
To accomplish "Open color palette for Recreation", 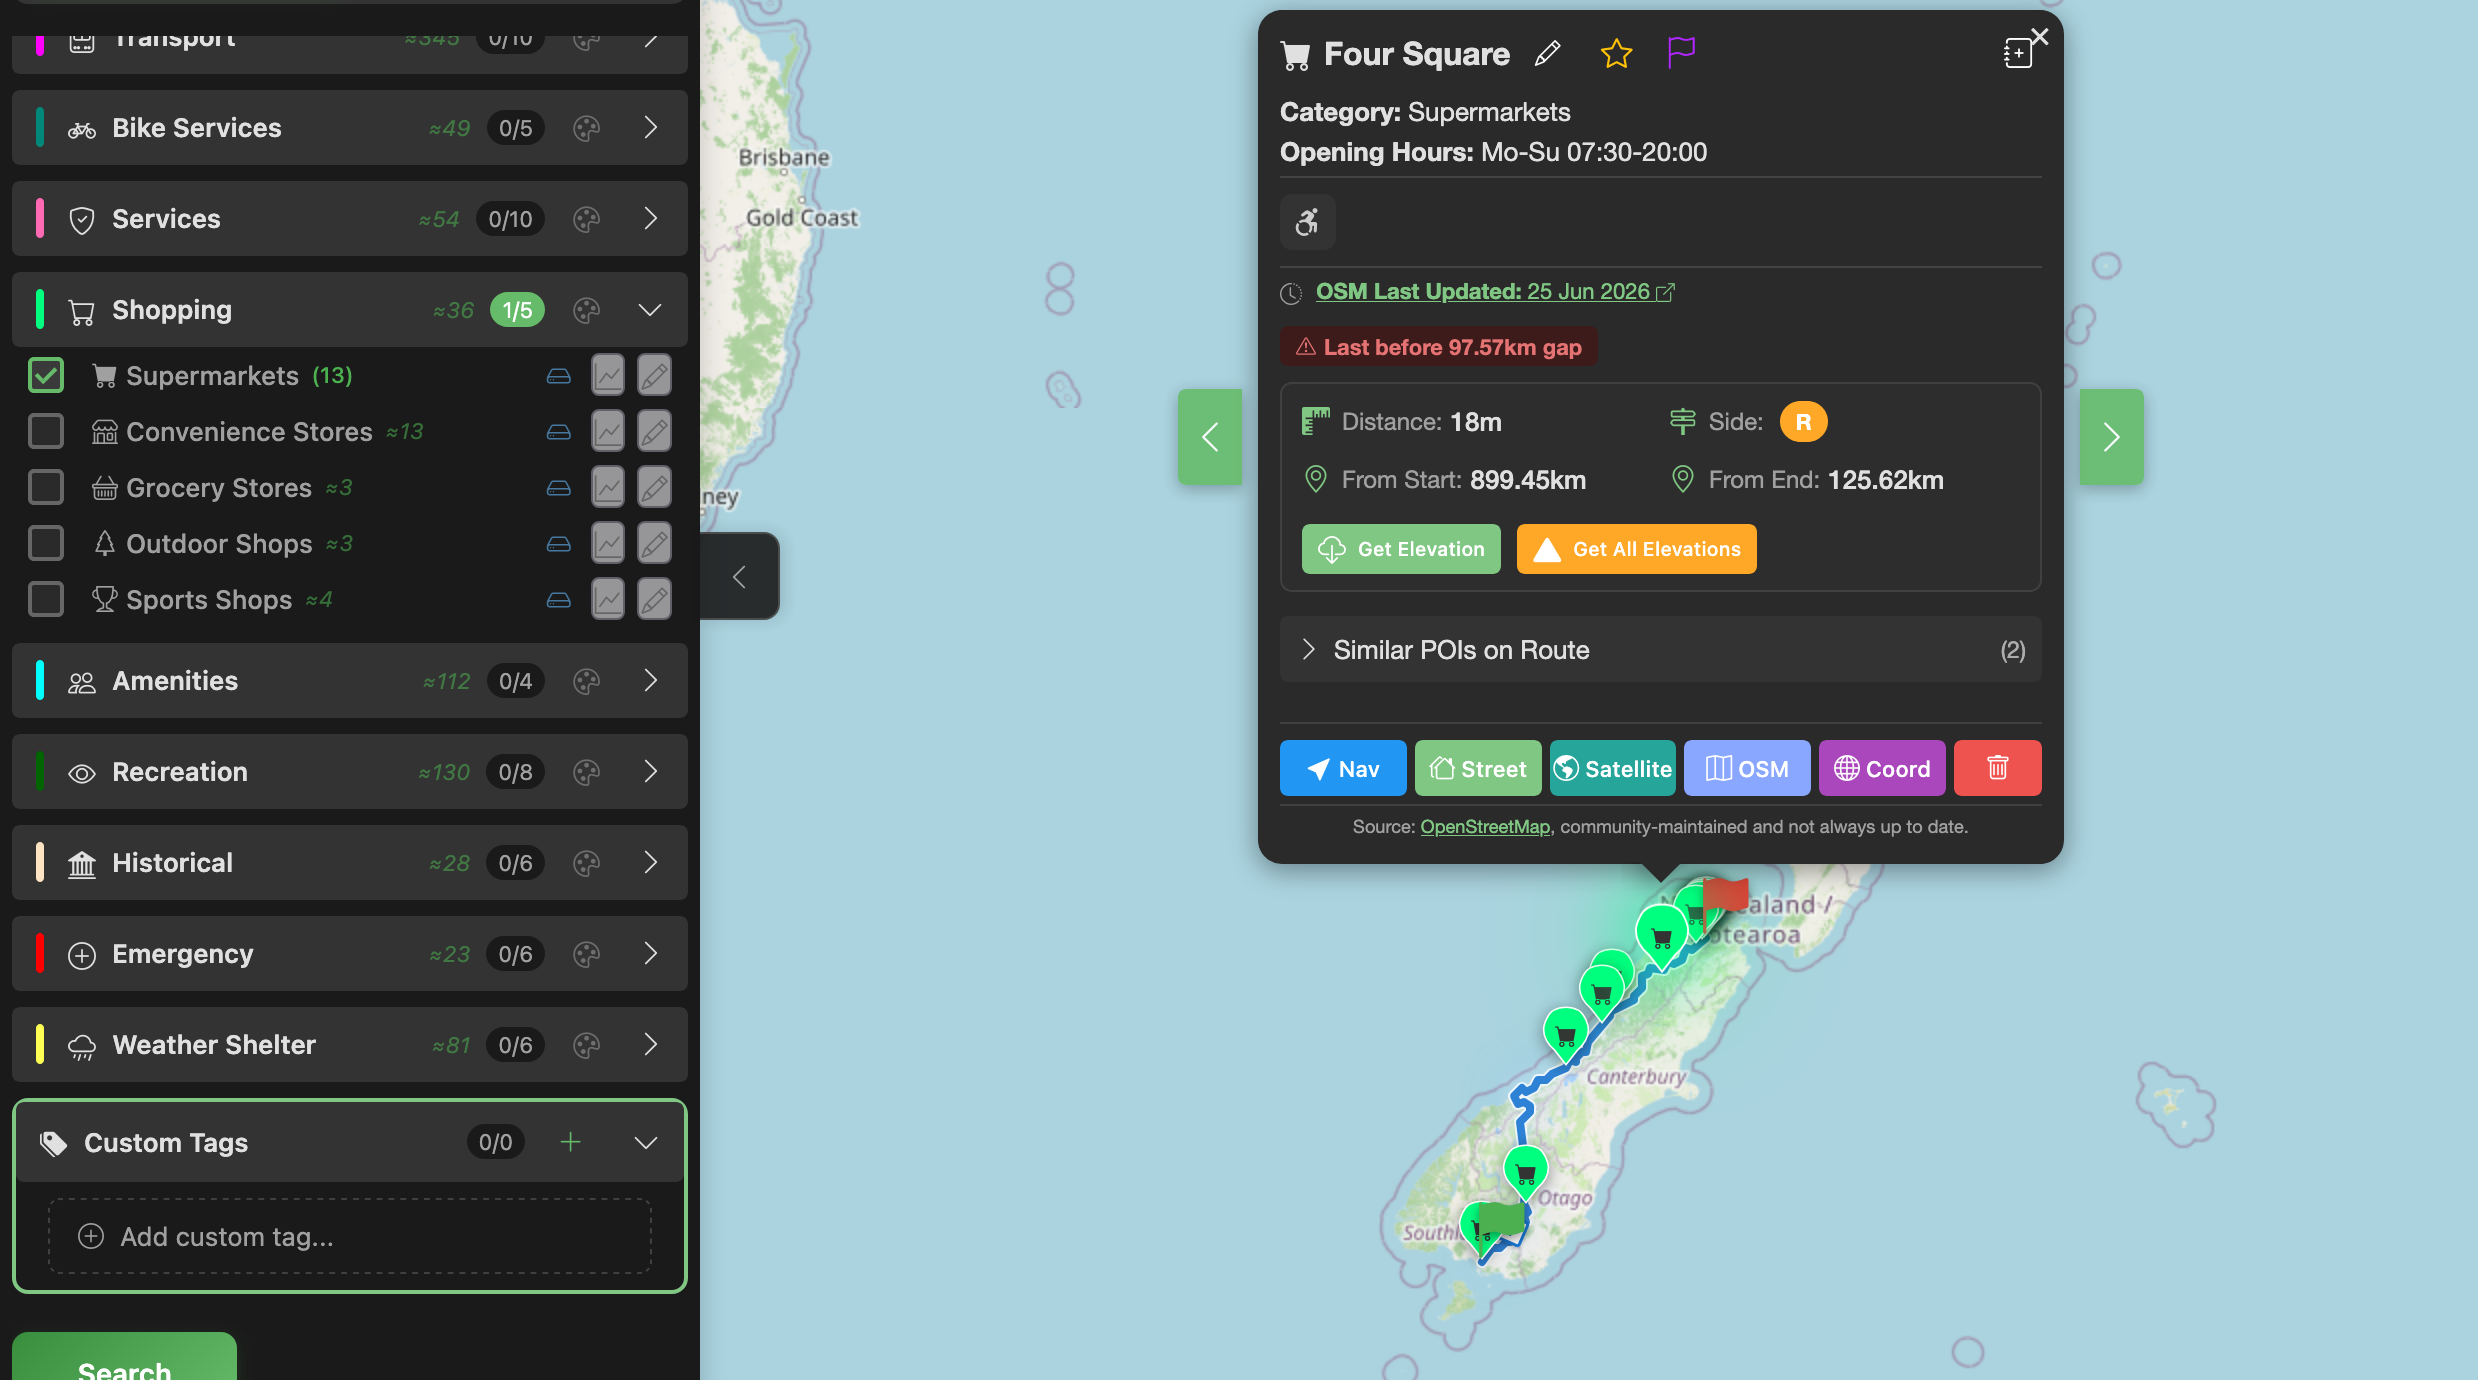I will coord(587,772).
